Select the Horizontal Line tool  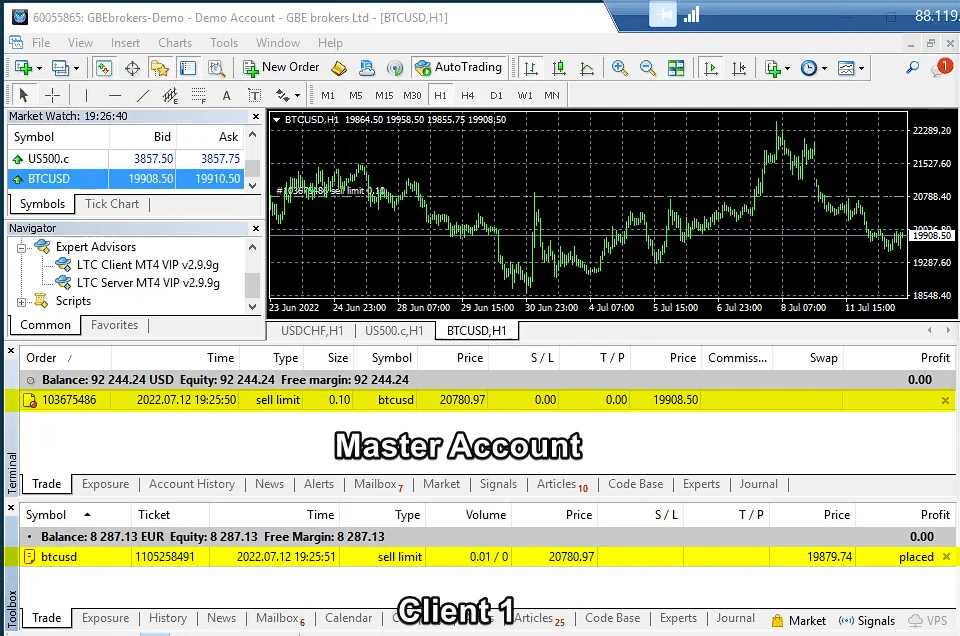click(x=114, y=95)
